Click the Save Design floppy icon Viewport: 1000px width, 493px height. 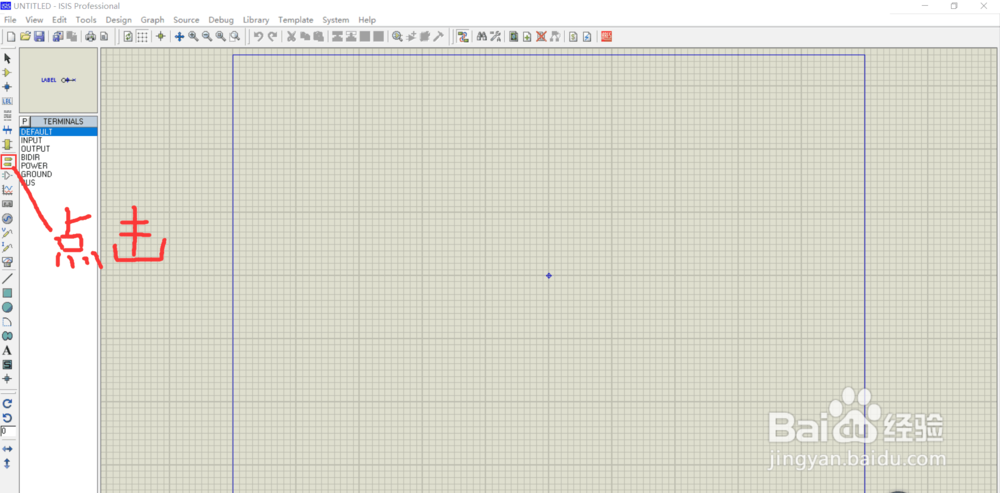[x=39, y=37]
